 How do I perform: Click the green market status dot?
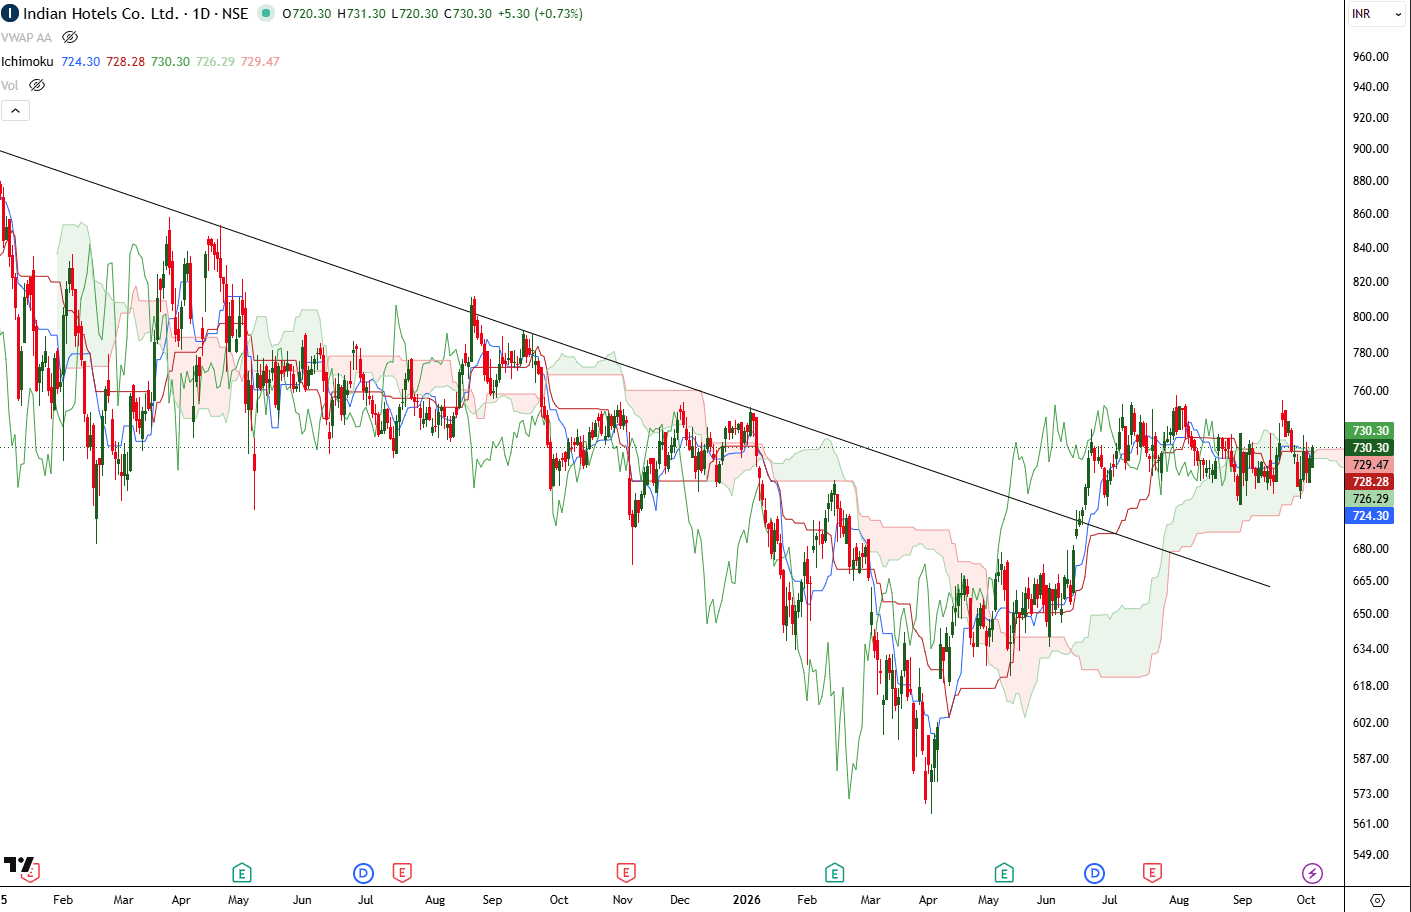coord(265,13)
